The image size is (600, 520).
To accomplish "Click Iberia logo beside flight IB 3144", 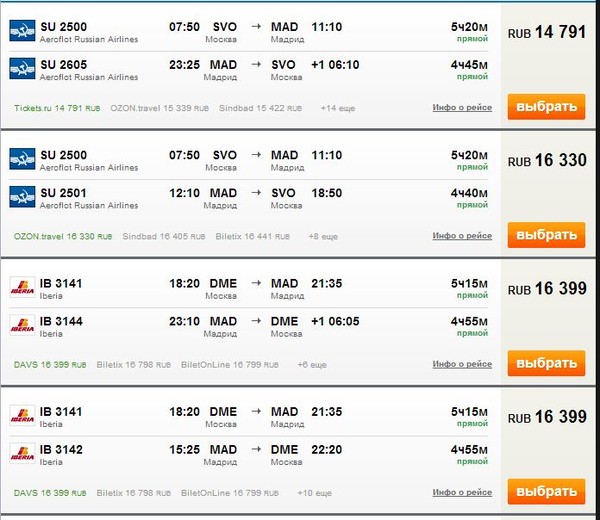I will click(21, 326).
